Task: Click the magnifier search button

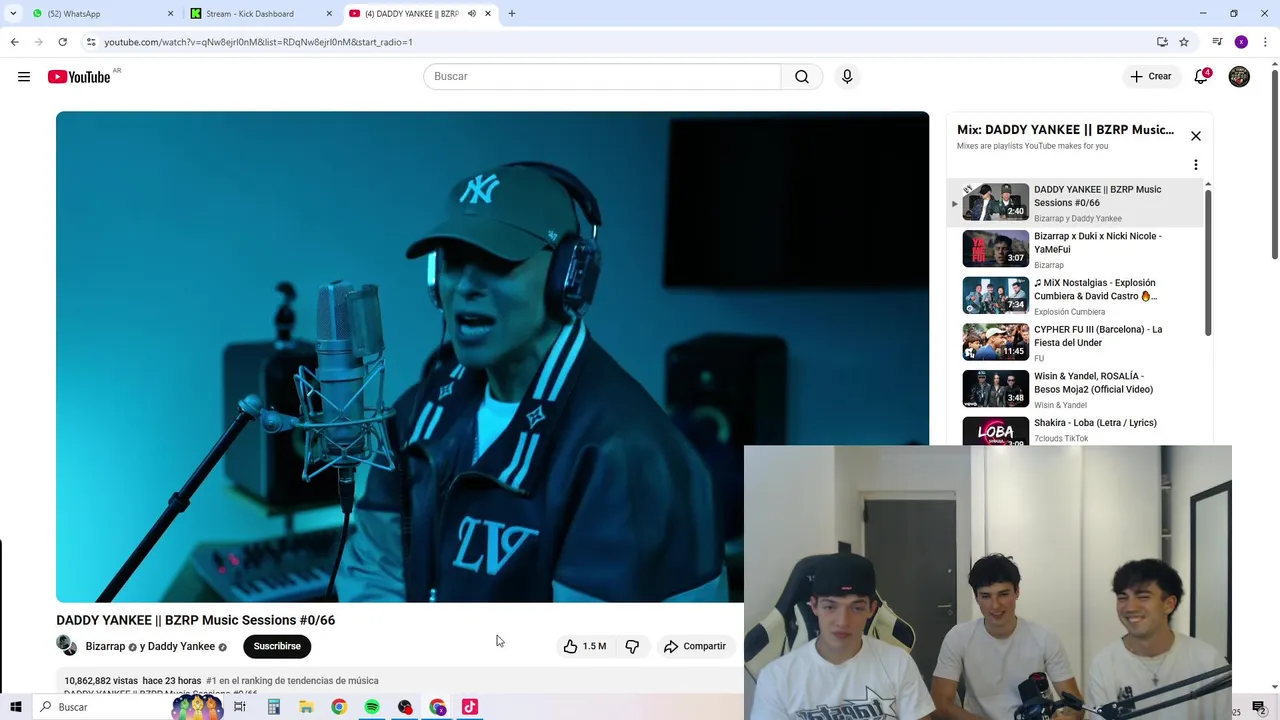Action: [x=802, y=77]
